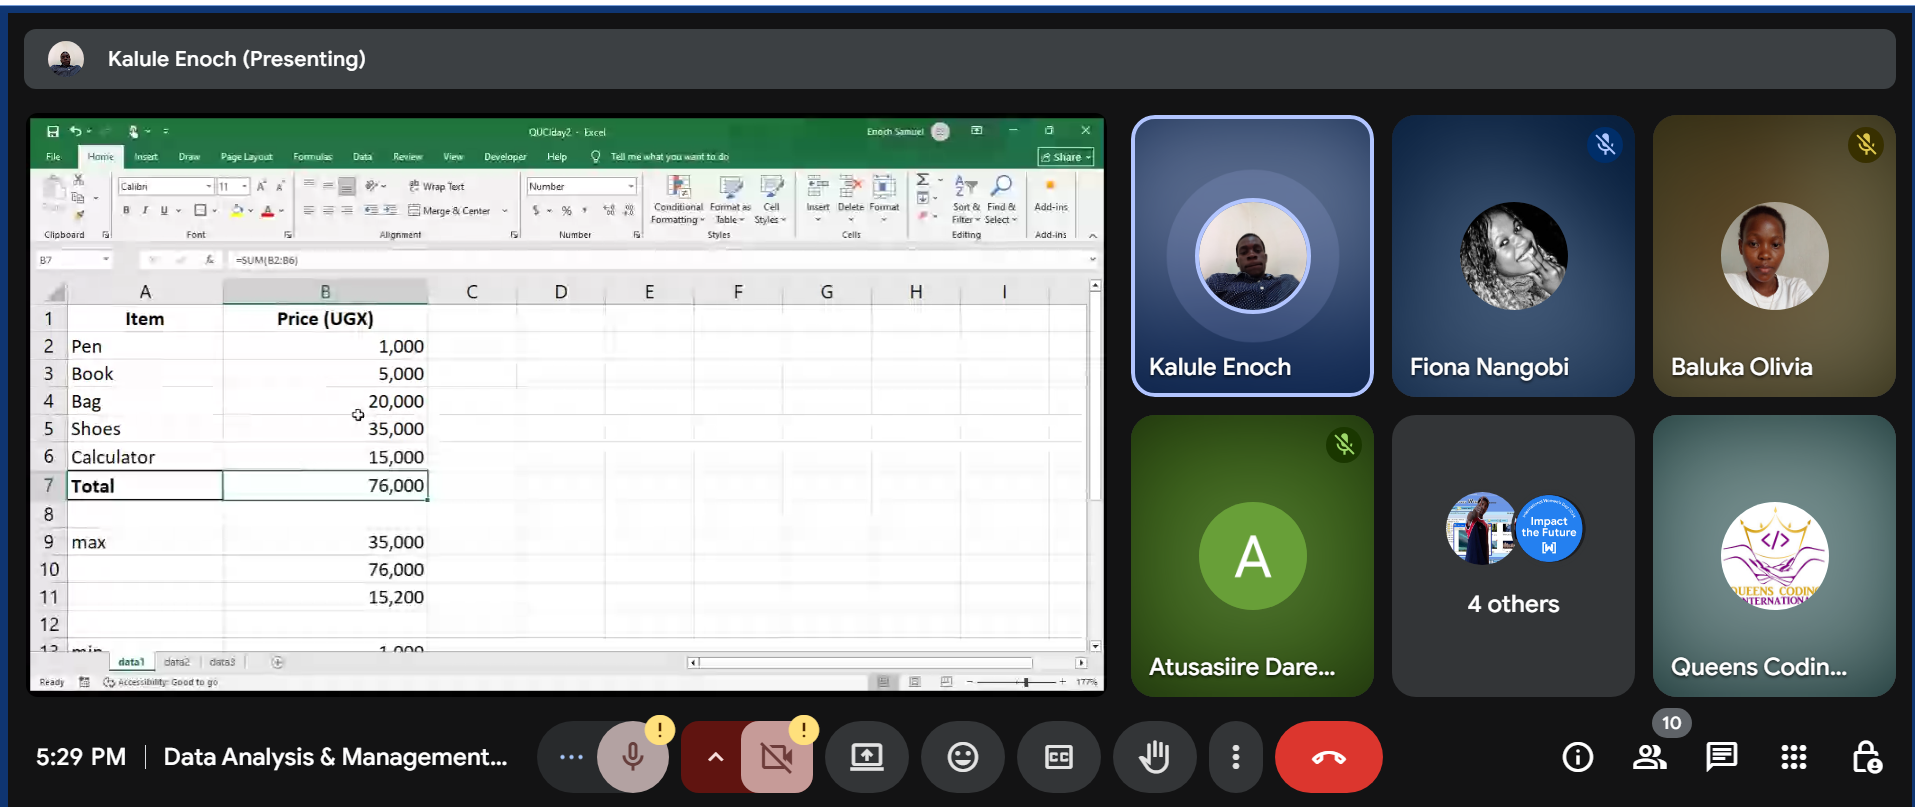Raise hand in the meeting
This screenshot has height=807, width=1915.
(x=1154, y=757)
